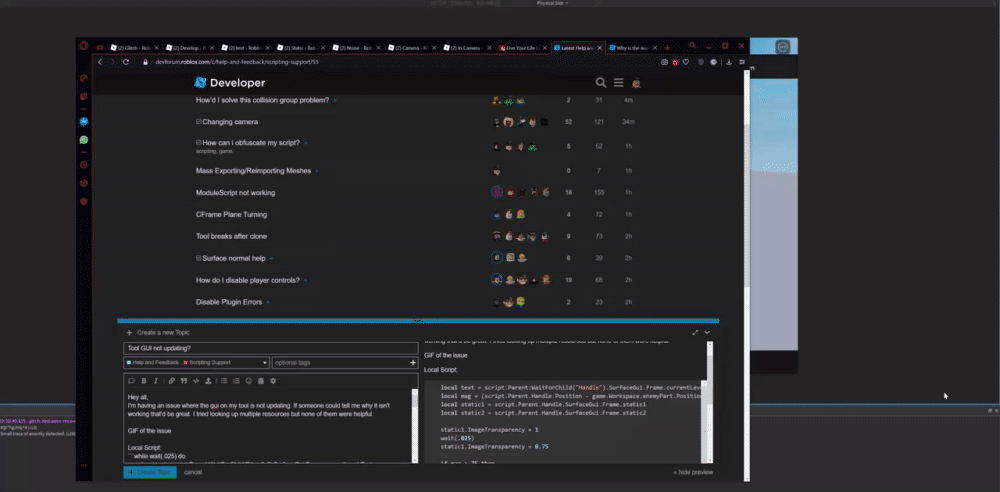Viewport: 1000px width, 492px height.
Task: Insert a quote reply using the speech bubble icon
Action: [x=131, y=381]
